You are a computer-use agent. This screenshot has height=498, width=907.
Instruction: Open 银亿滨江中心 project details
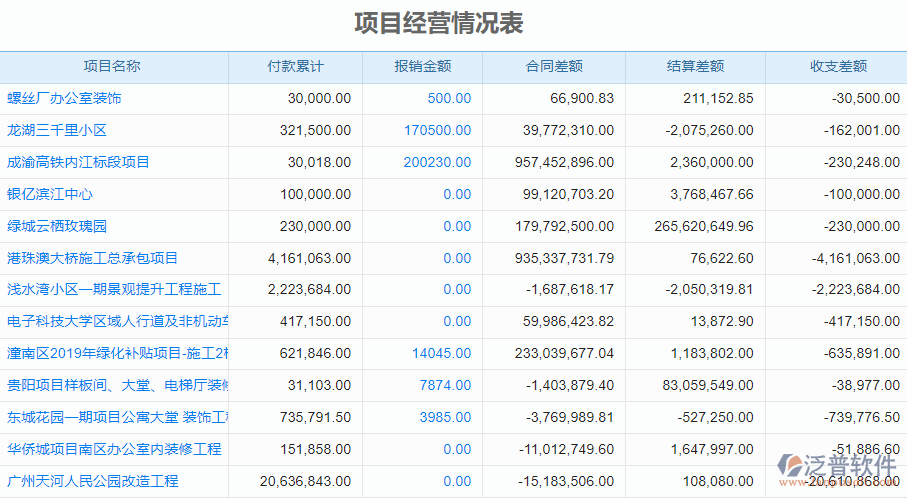coord(50,194)
